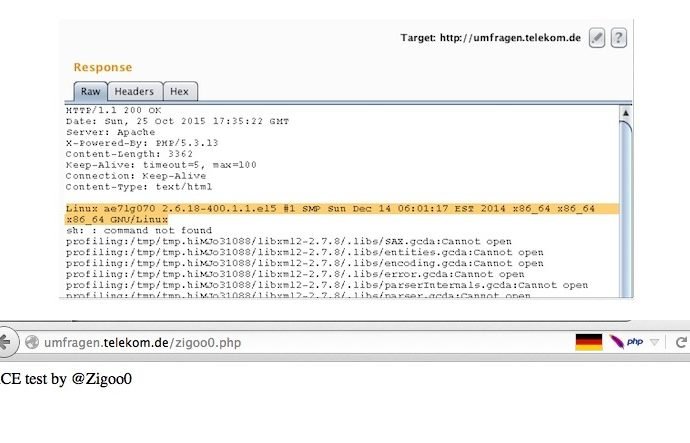
Task: Click the 'Content-Length: 3362' header line
Action: [x=129, y=154]
